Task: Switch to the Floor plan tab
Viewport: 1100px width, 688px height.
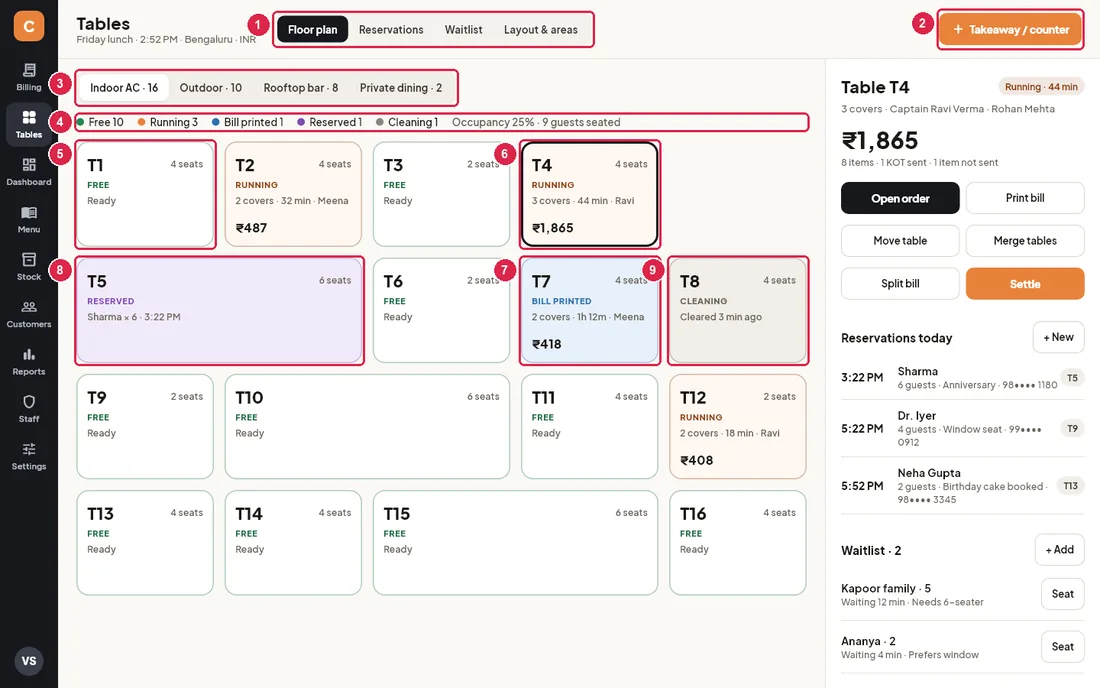Action: (312, 29)
